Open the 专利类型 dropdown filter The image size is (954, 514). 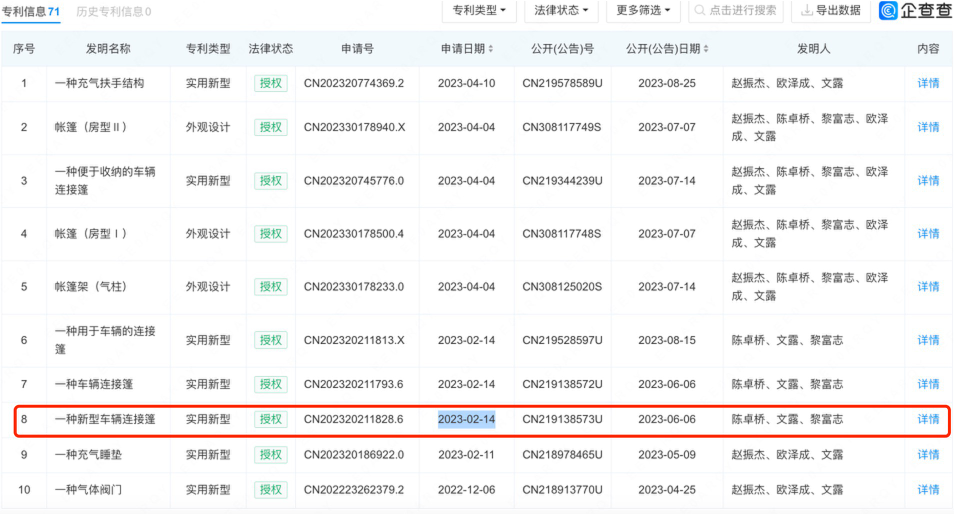[x=478, y=11]
